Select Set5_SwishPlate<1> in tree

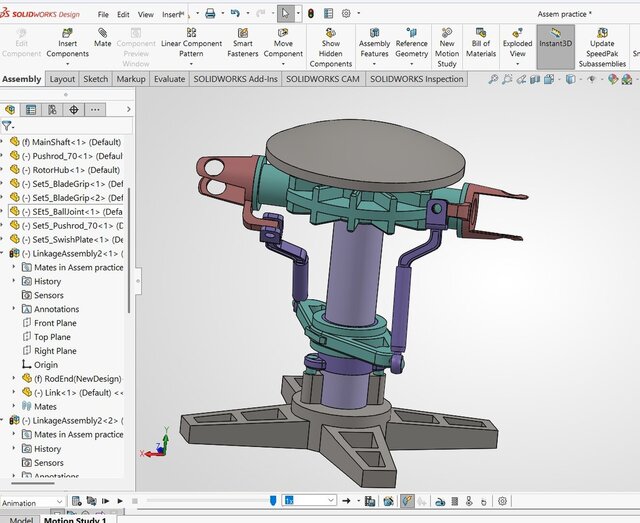tap(67, 239)
